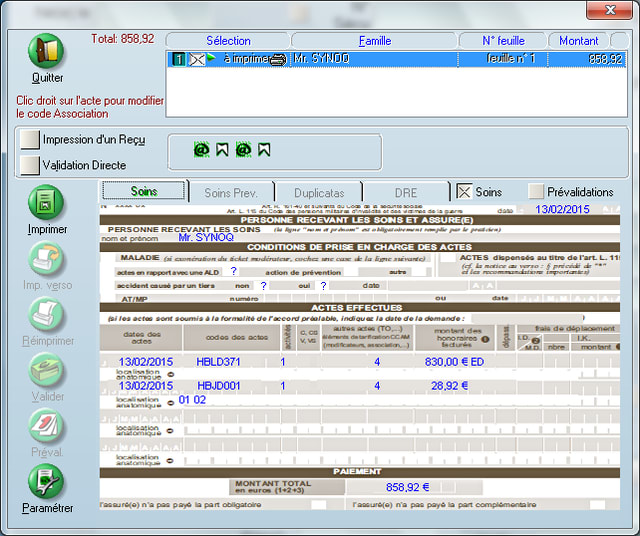Click the Quitter door icon
Image resolution: width=640 pixels, height=536 pixels.
(46, 51)
